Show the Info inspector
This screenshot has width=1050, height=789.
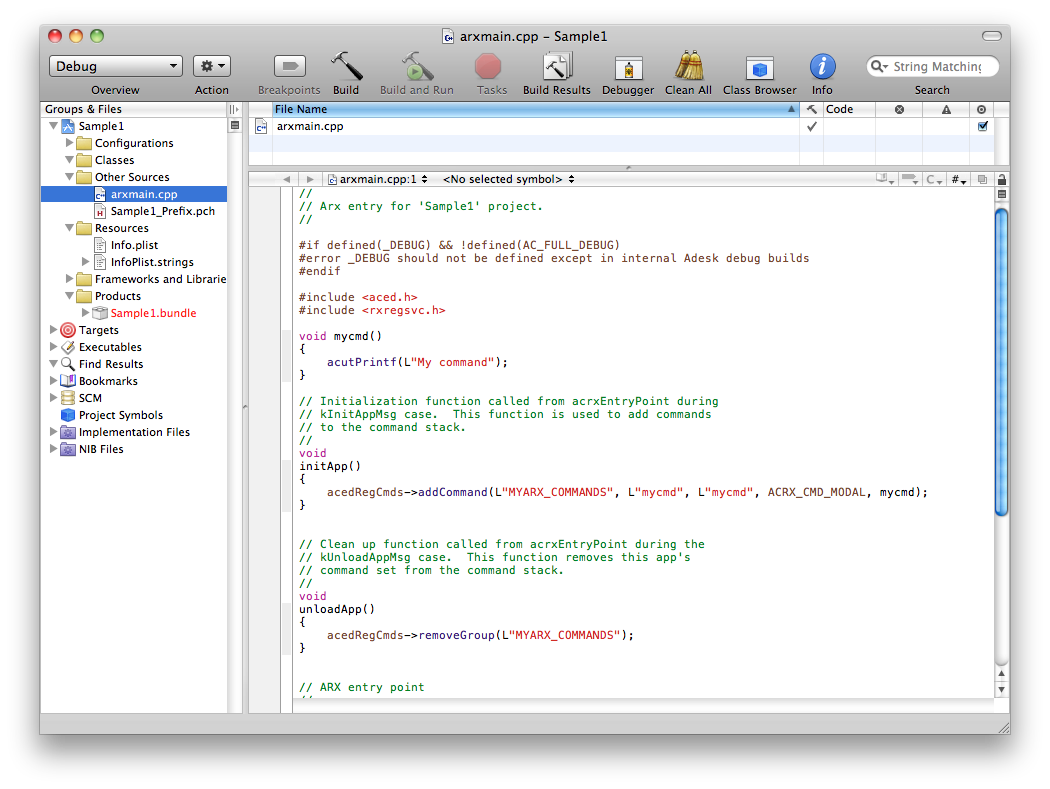(822, 65)
